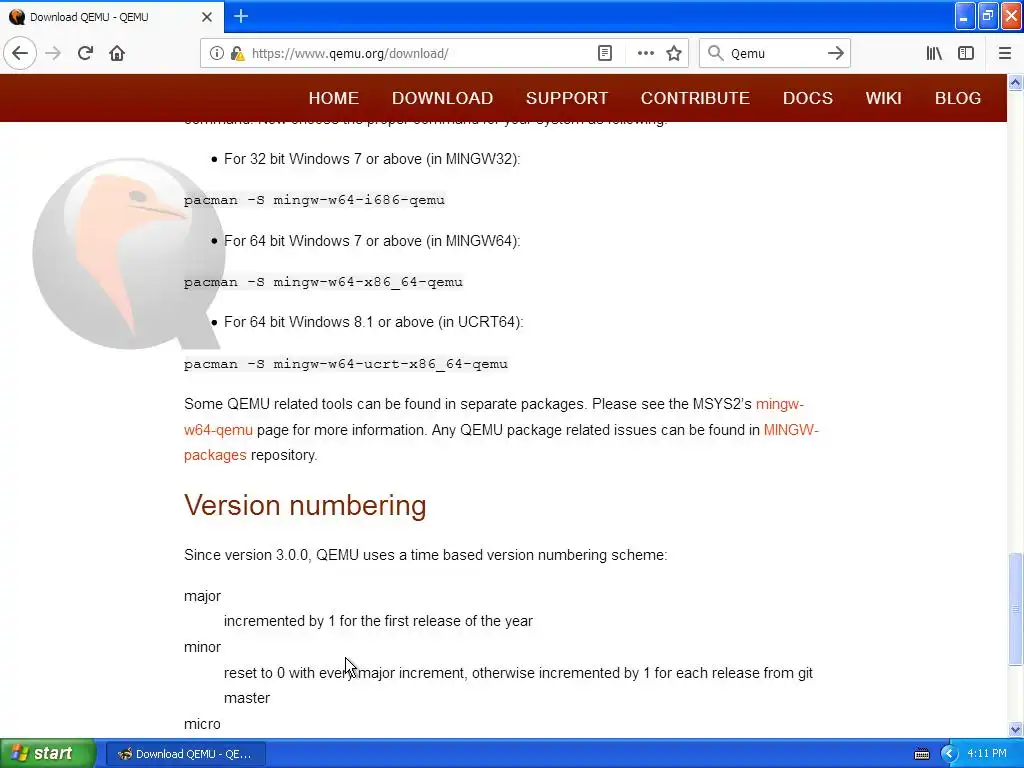Image resolution: width=1024 pixels, height=768 pixels.
Task: Click the pacman mingw-w64-i686-qemu command text
Action: [x=314, y=200]
